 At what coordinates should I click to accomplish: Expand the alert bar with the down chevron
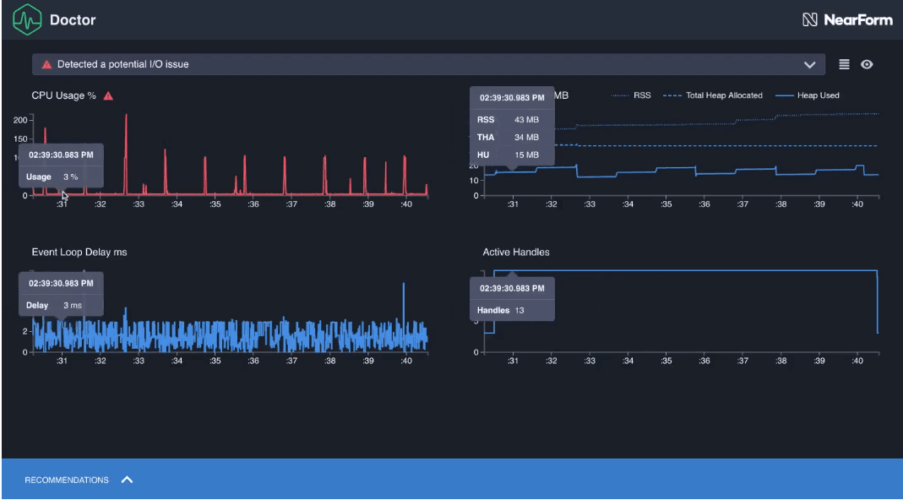810,64
